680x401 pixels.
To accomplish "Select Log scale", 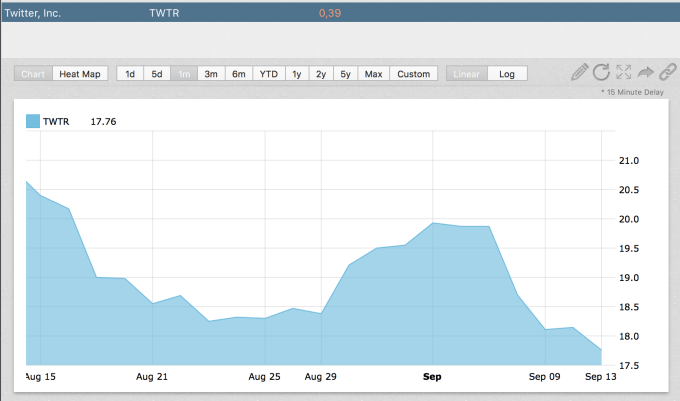I will coord(507,74).
